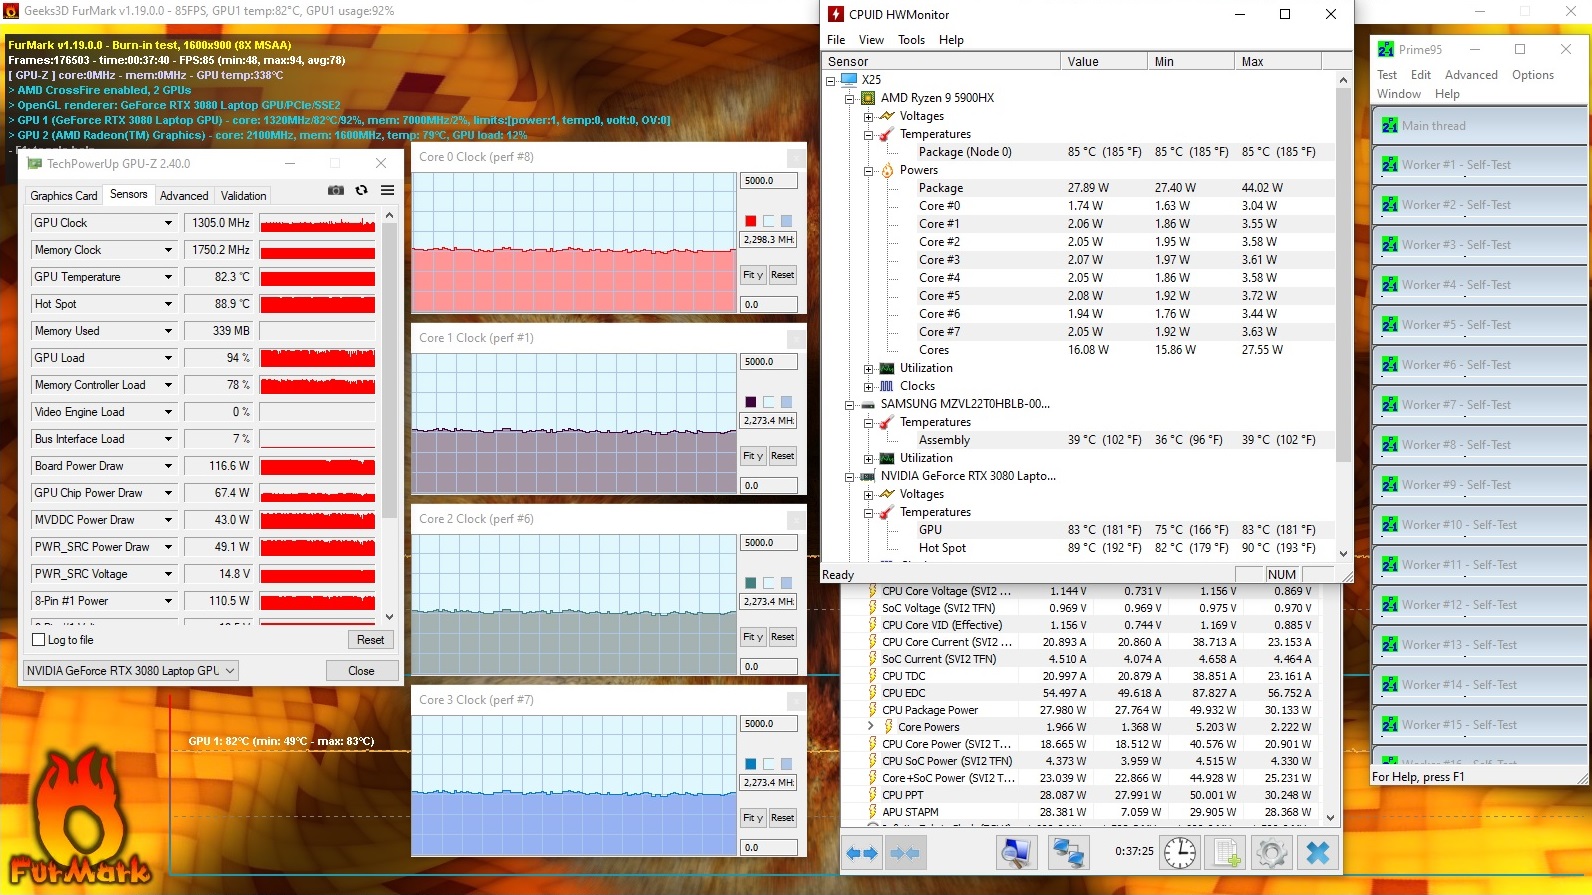Open the Hot Spot sensor dropdown
1592x895 pixels.
[x=168, y=304]
